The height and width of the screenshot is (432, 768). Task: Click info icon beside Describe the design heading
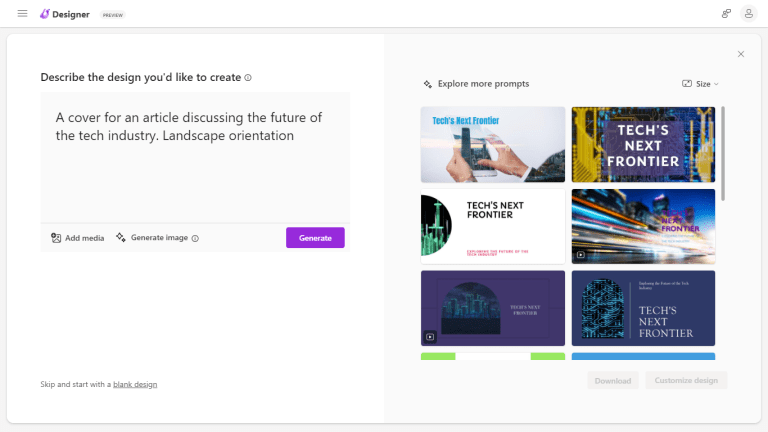248,77
